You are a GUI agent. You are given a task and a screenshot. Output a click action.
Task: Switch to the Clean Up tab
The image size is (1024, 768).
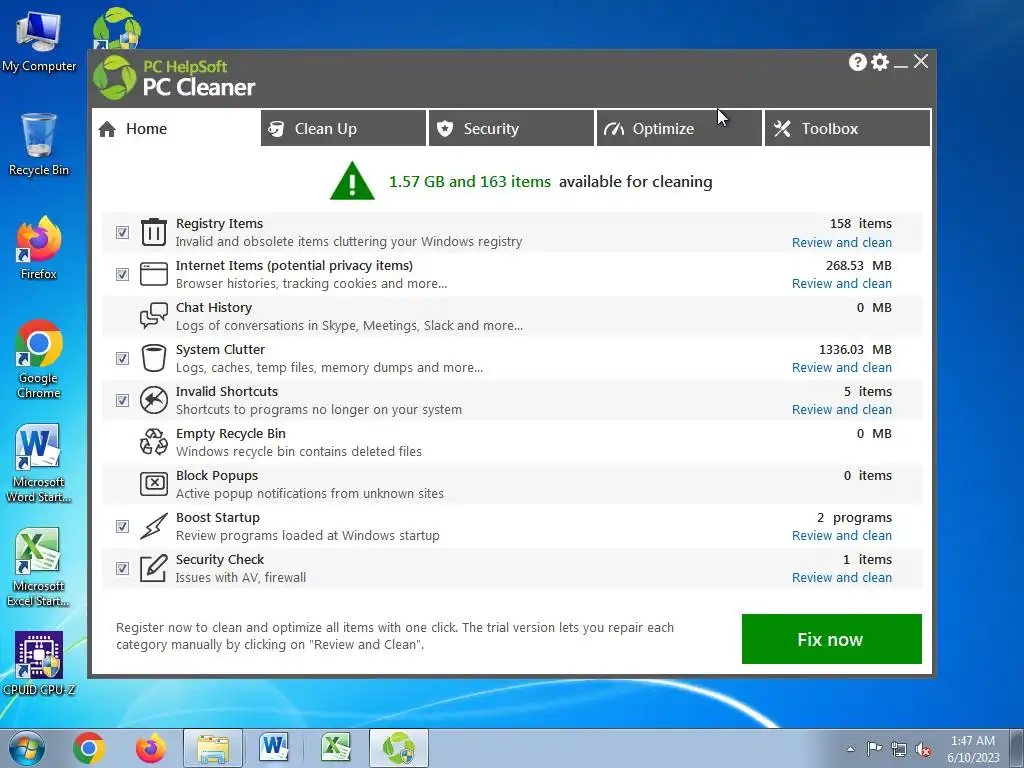point(343,129)
